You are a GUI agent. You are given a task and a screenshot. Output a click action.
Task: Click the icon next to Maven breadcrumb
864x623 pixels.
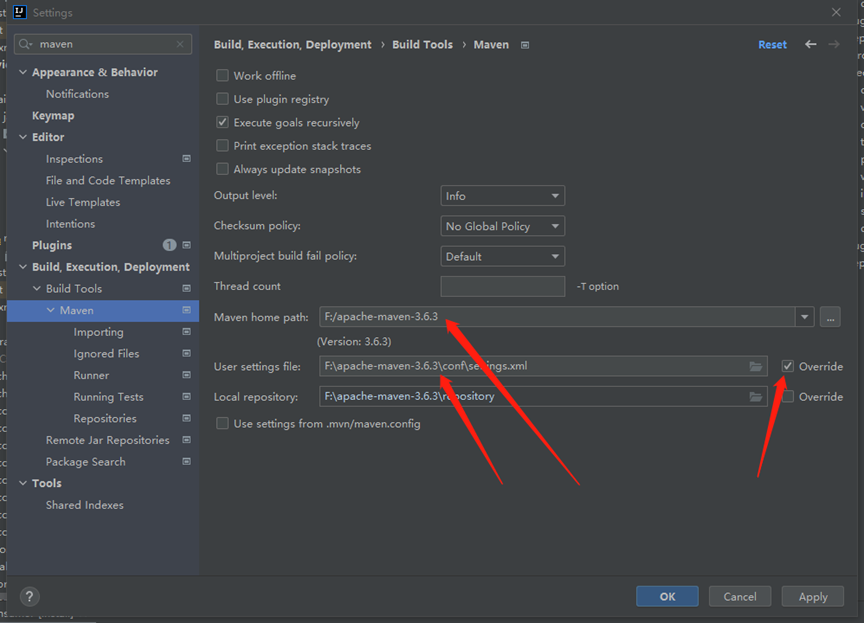click(x=525, y=45)
